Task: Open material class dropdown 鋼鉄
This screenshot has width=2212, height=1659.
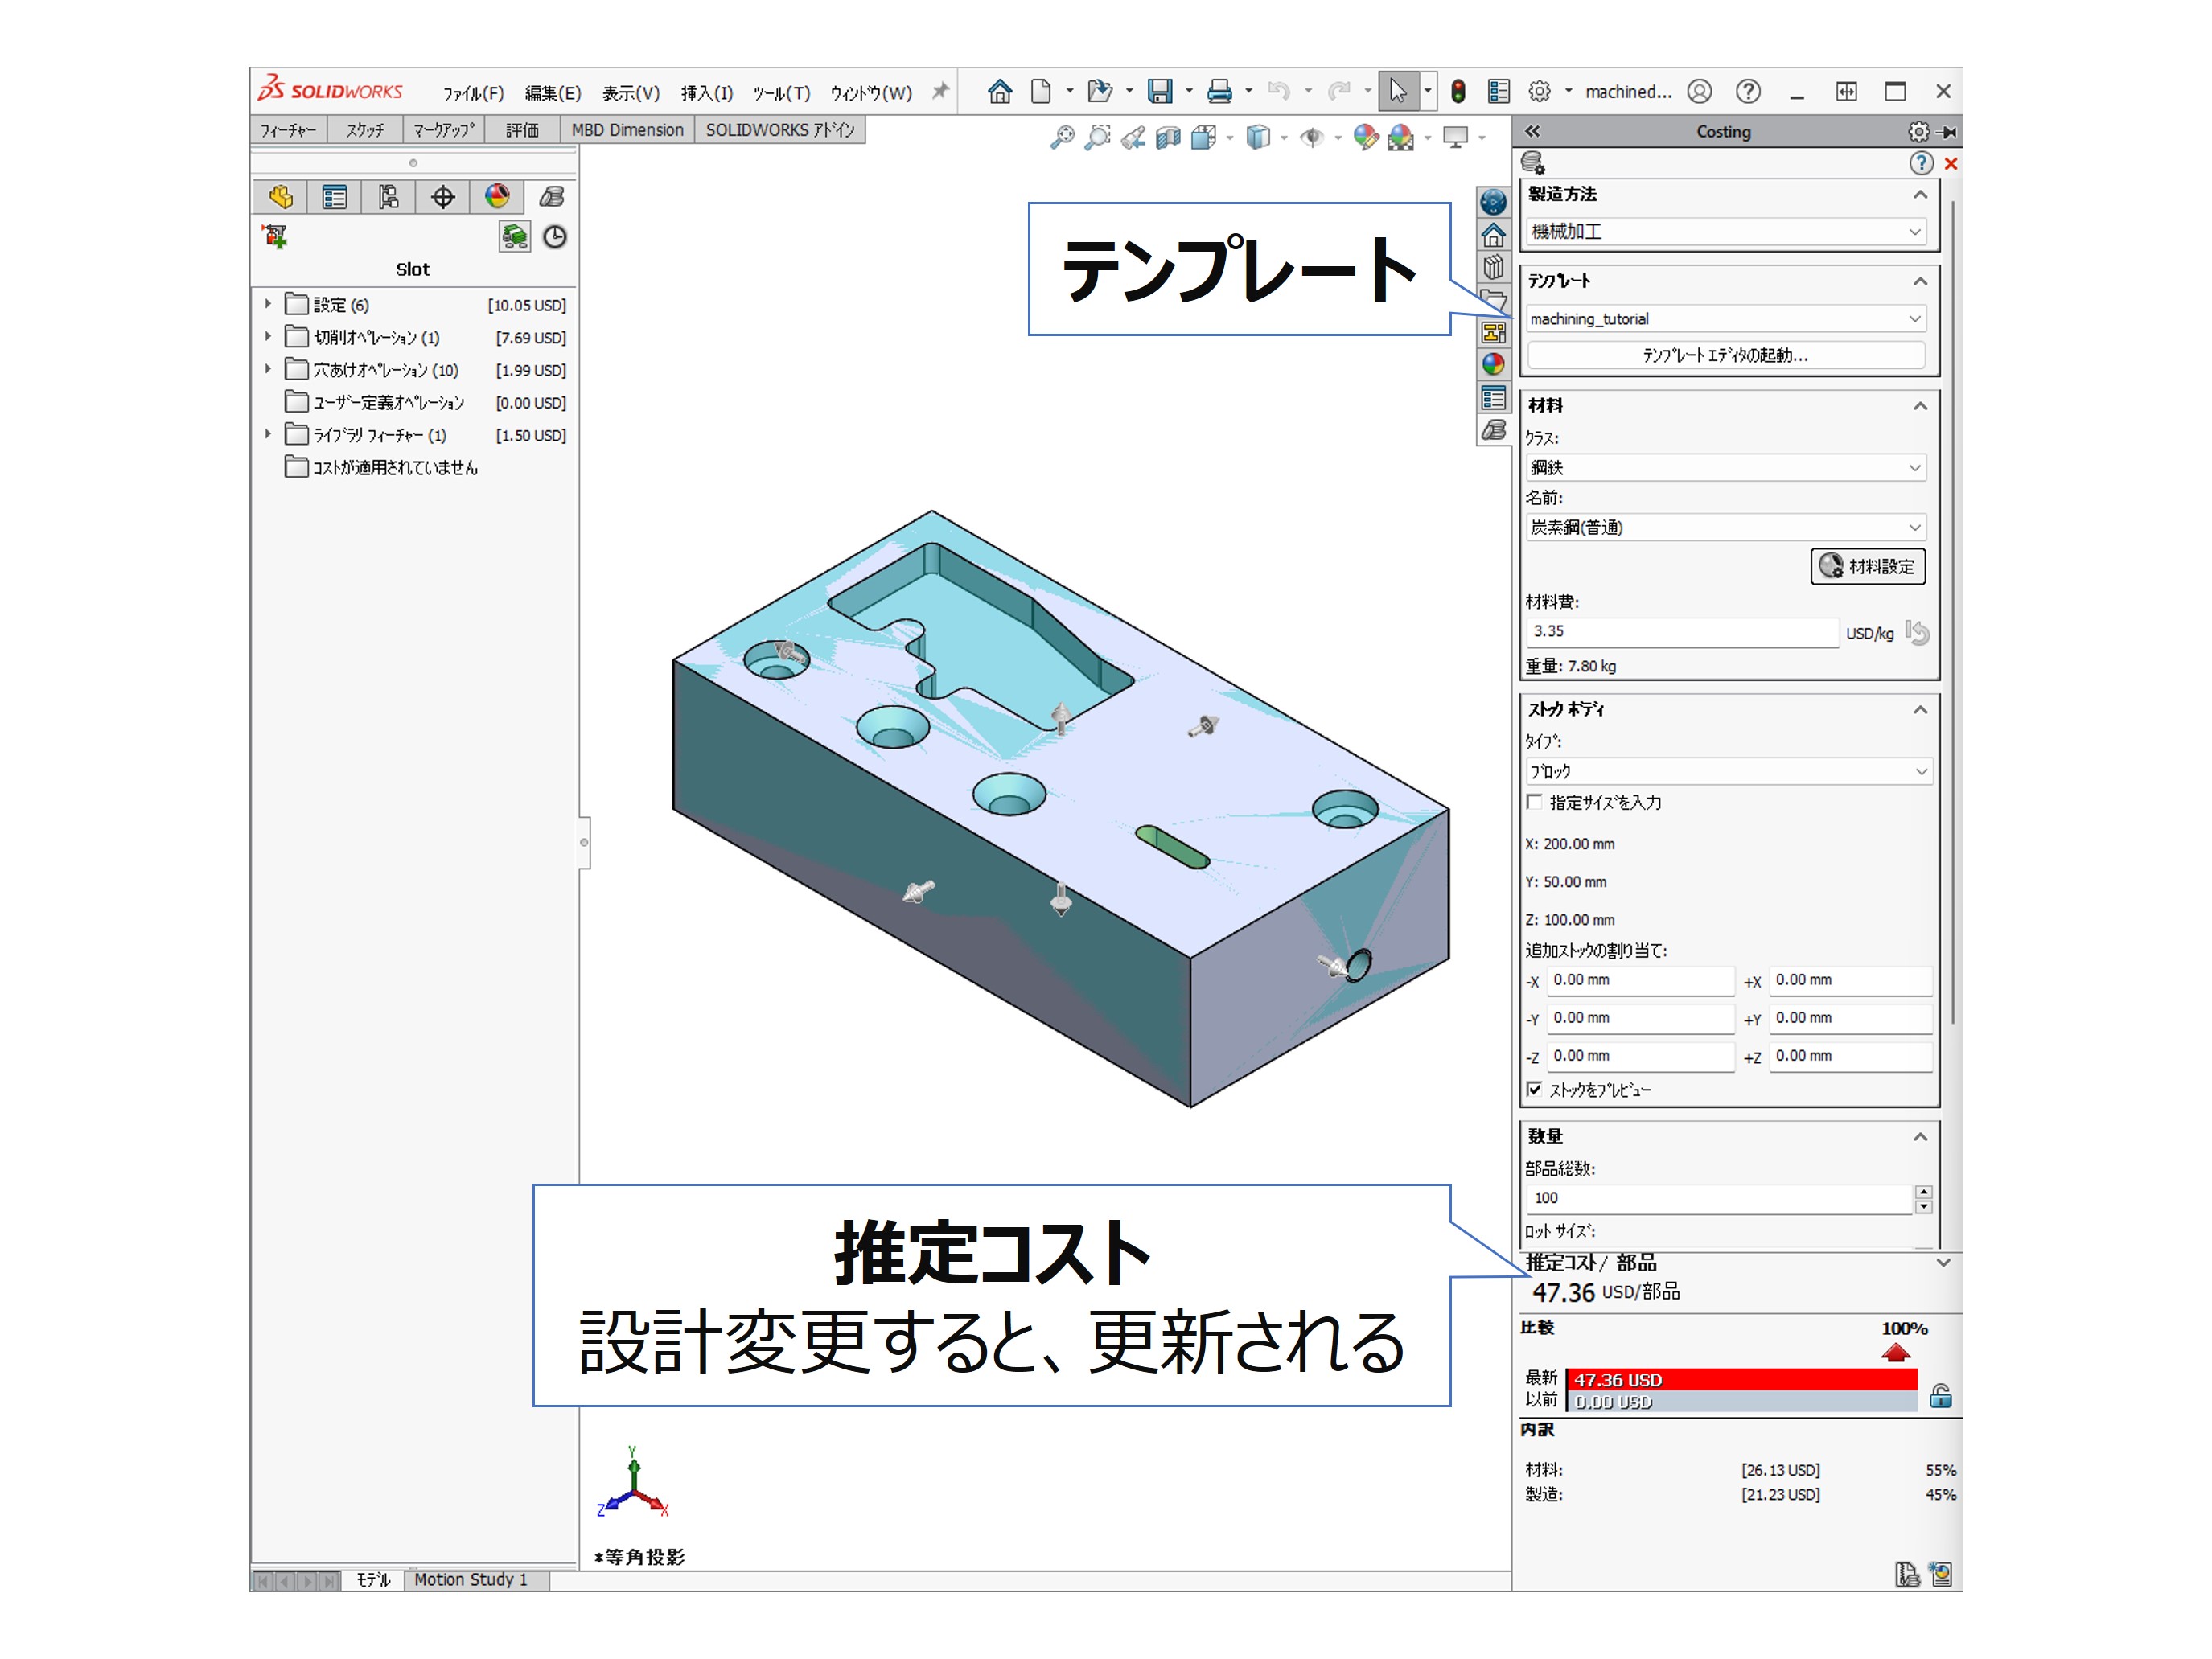Action: point(1726,468)
